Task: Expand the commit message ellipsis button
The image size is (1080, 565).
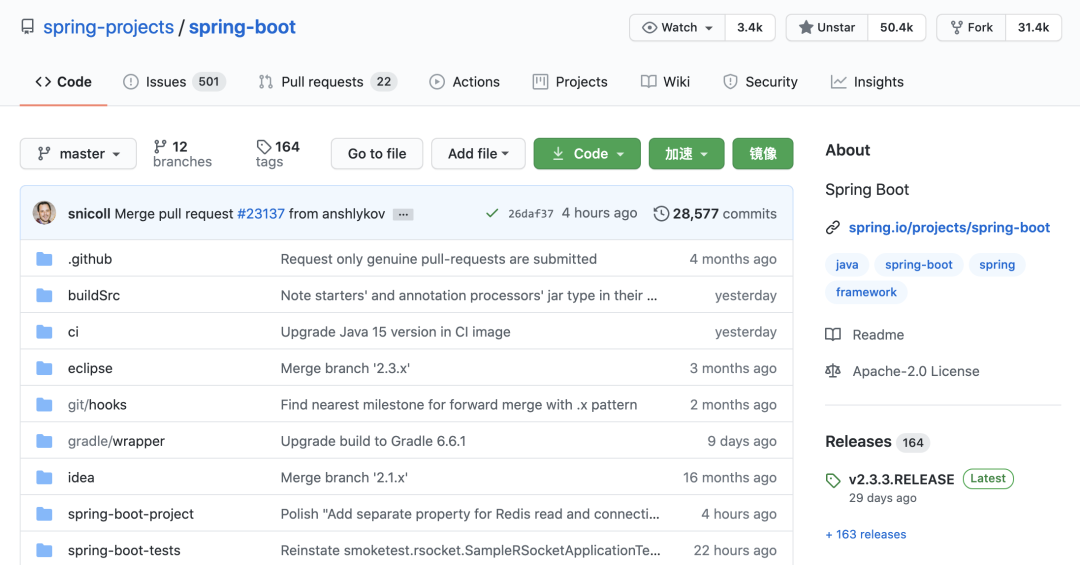Action: click(x=403, y=214)
